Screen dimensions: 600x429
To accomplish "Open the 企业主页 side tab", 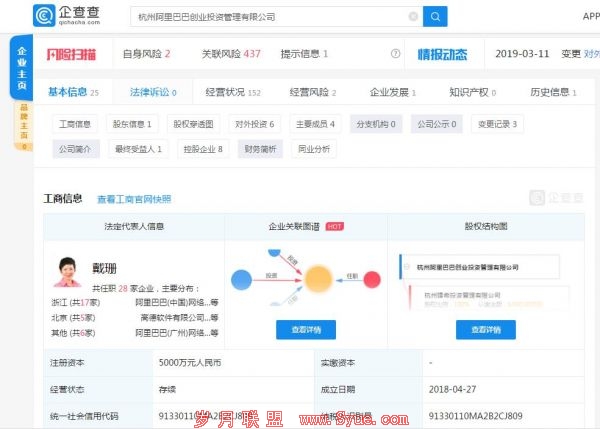I will tap(22, 68).
